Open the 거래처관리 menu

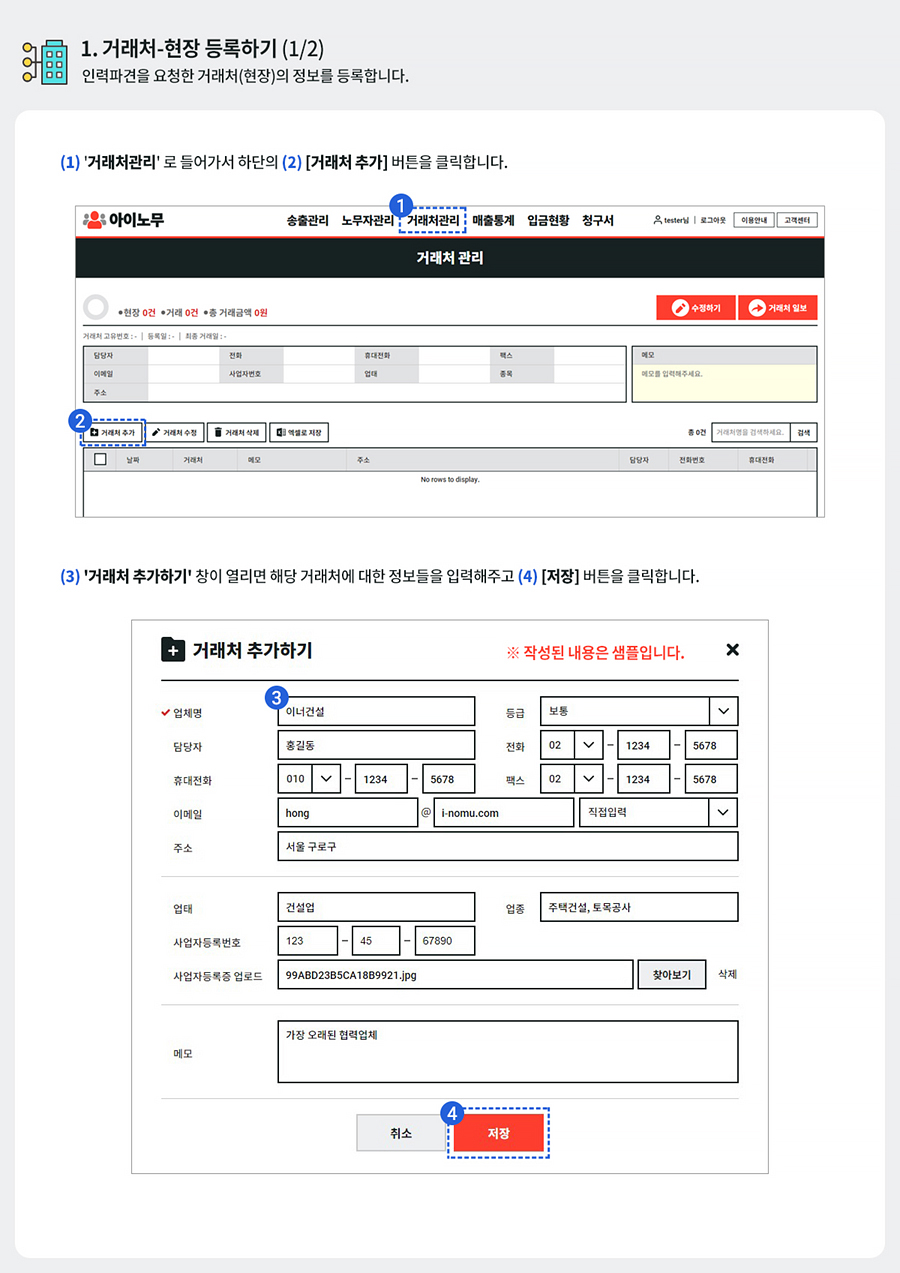(433, 220)
